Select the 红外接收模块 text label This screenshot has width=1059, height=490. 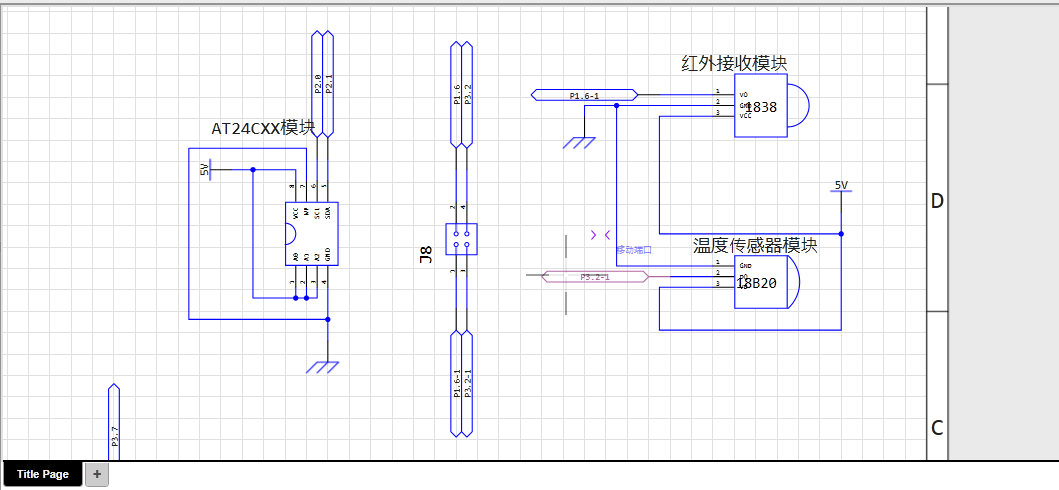tap(734, 63)
